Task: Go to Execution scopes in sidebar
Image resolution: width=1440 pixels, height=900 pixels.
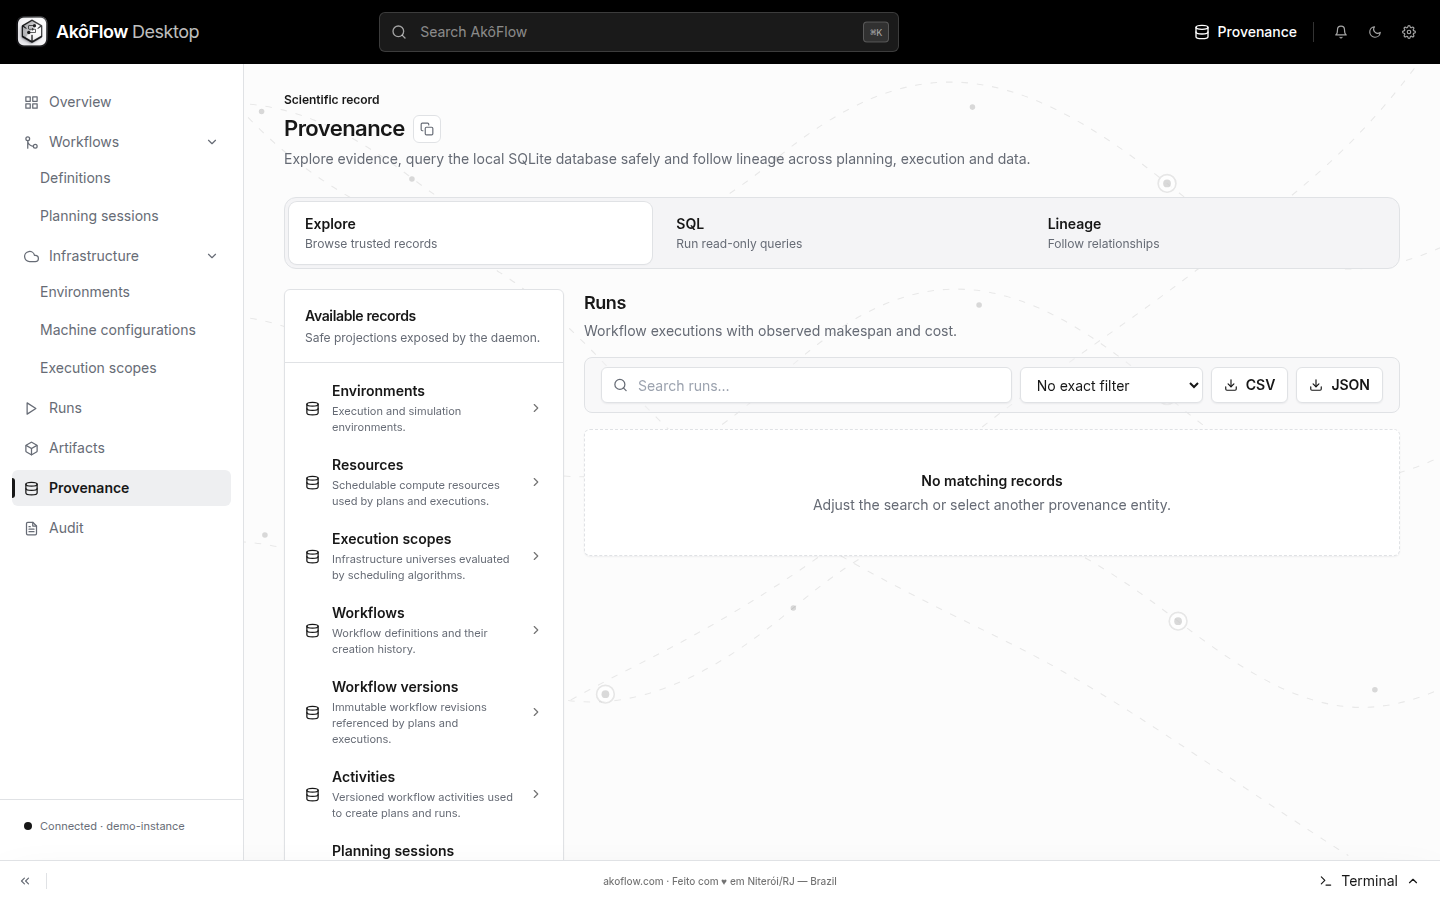Action: tap(98, 368)
